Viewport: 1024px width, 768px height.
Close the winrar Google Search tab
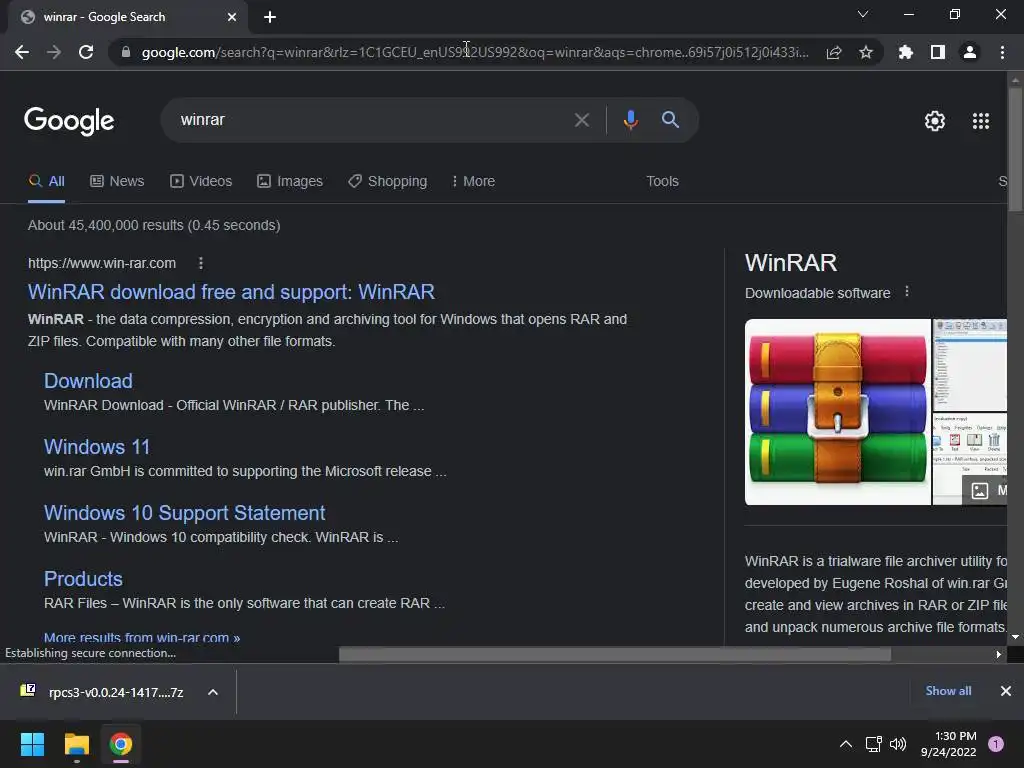[x=232, y=17]
